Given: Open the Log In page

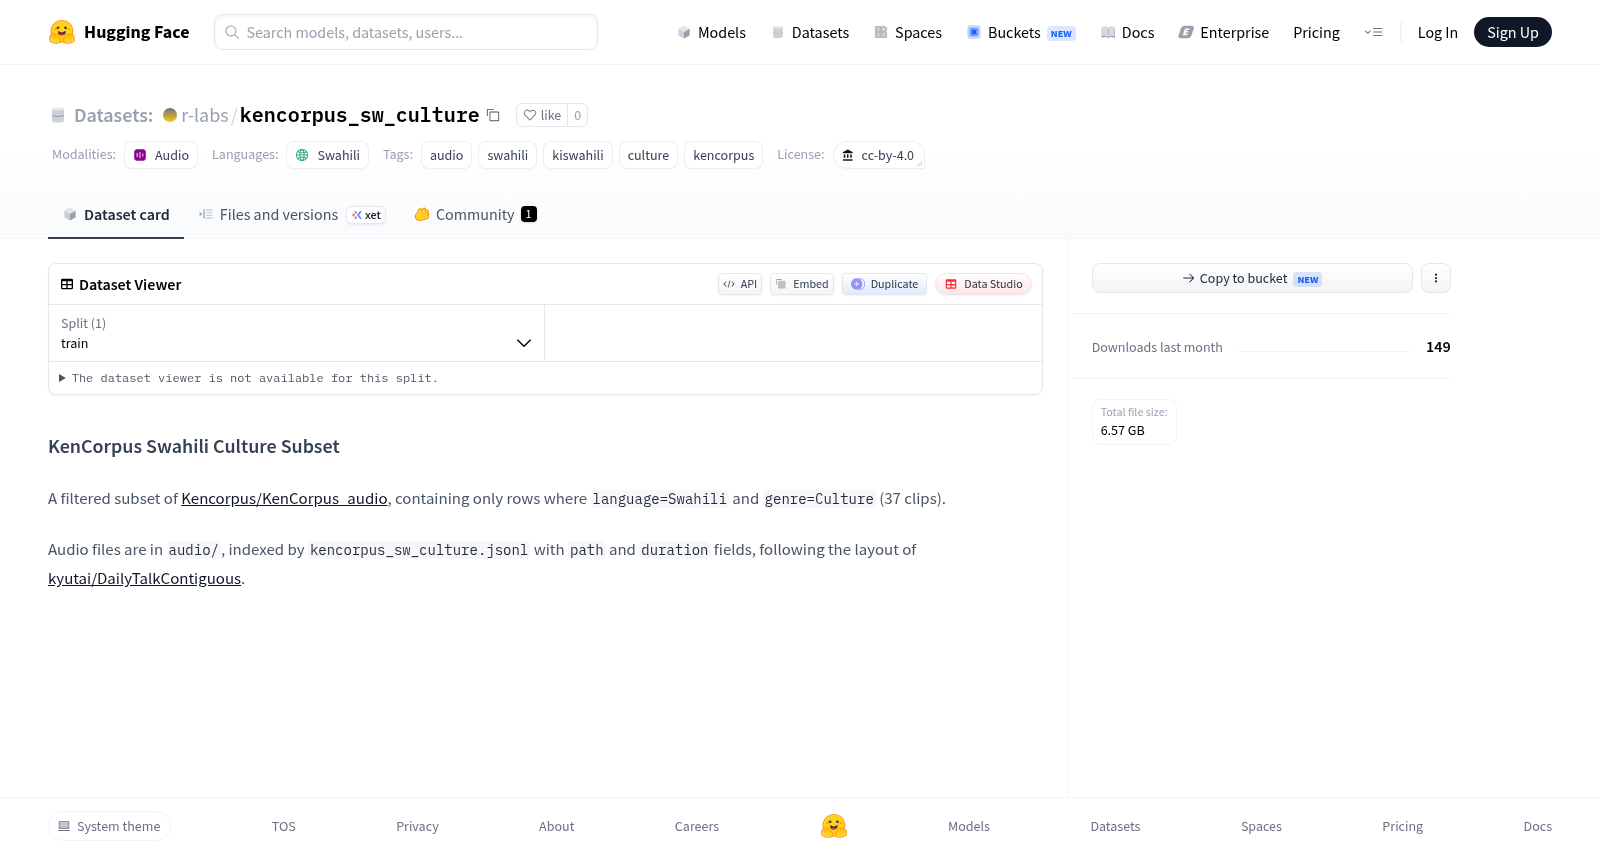Looking at the screenshot, I should [x=1438, y=32].
